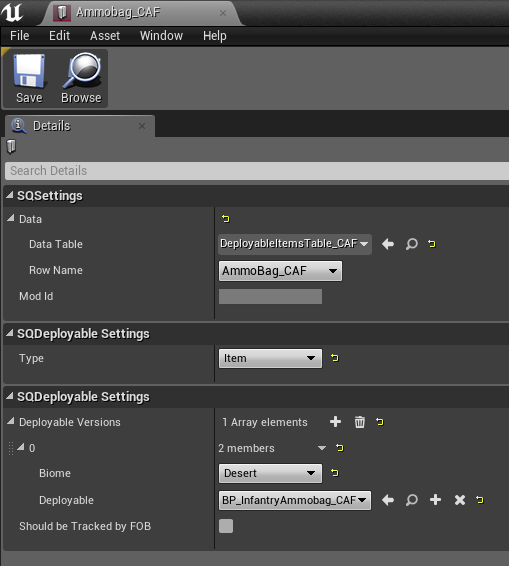The width and height of the screenshot is (509, 566).
Task: Open the Row Name AmmoBag_CAF dropdown
Action: (x=280, y=271)
